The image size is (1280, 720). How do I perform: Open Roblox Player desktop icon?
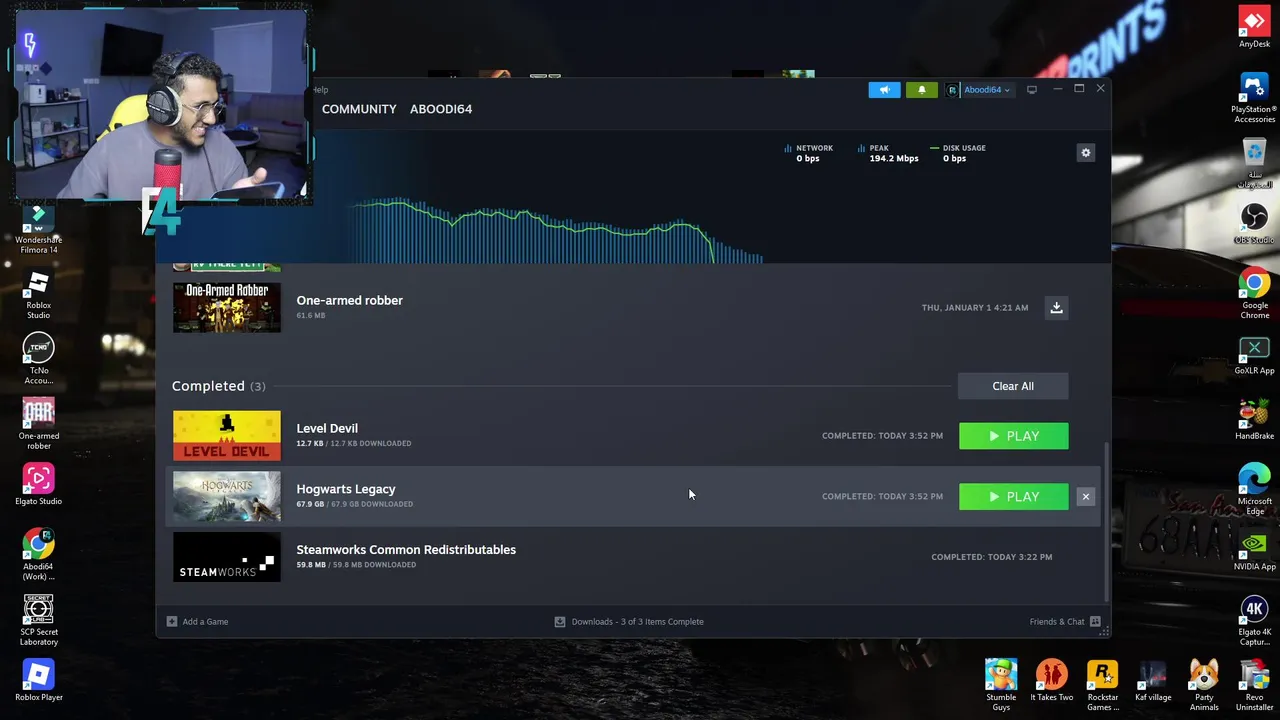coord(38,681)
